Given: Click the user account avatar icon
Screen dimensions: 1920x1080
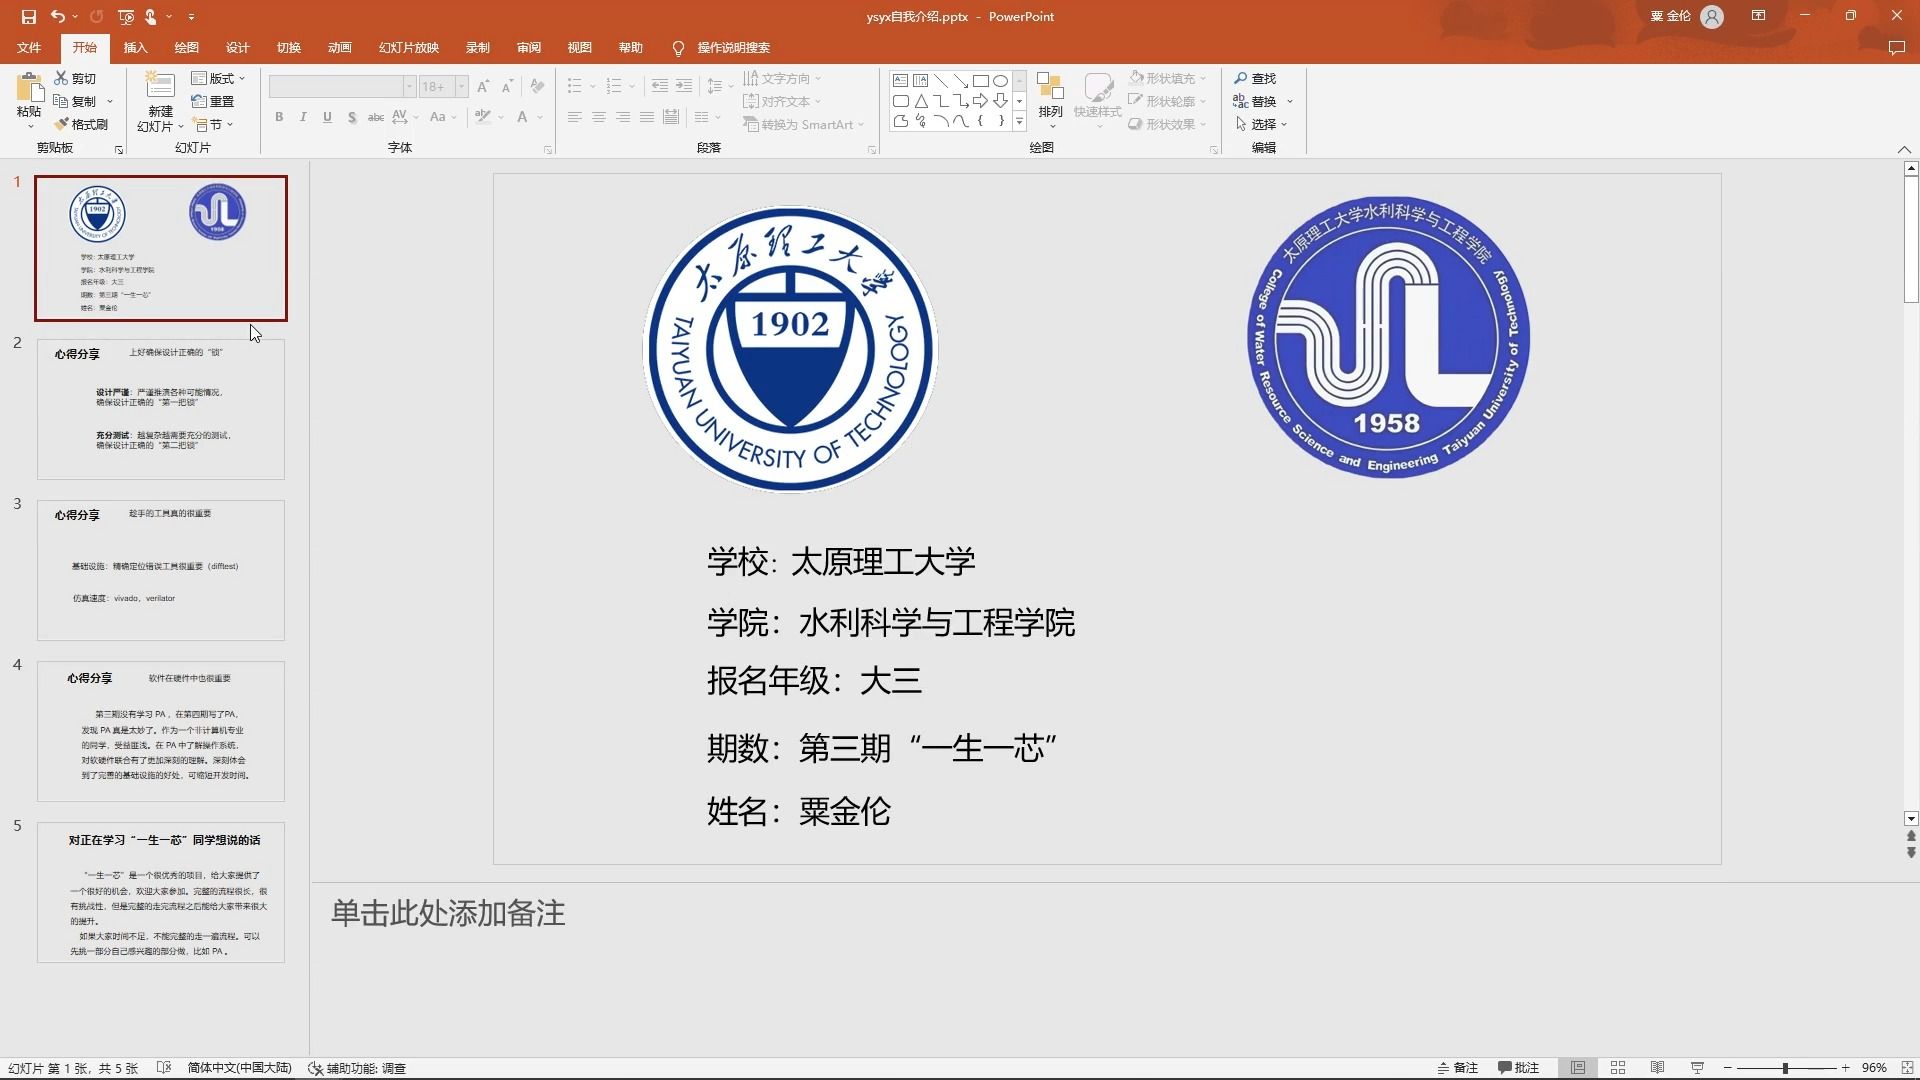Looking at the screenshot, I should (x=1712, y=16).
